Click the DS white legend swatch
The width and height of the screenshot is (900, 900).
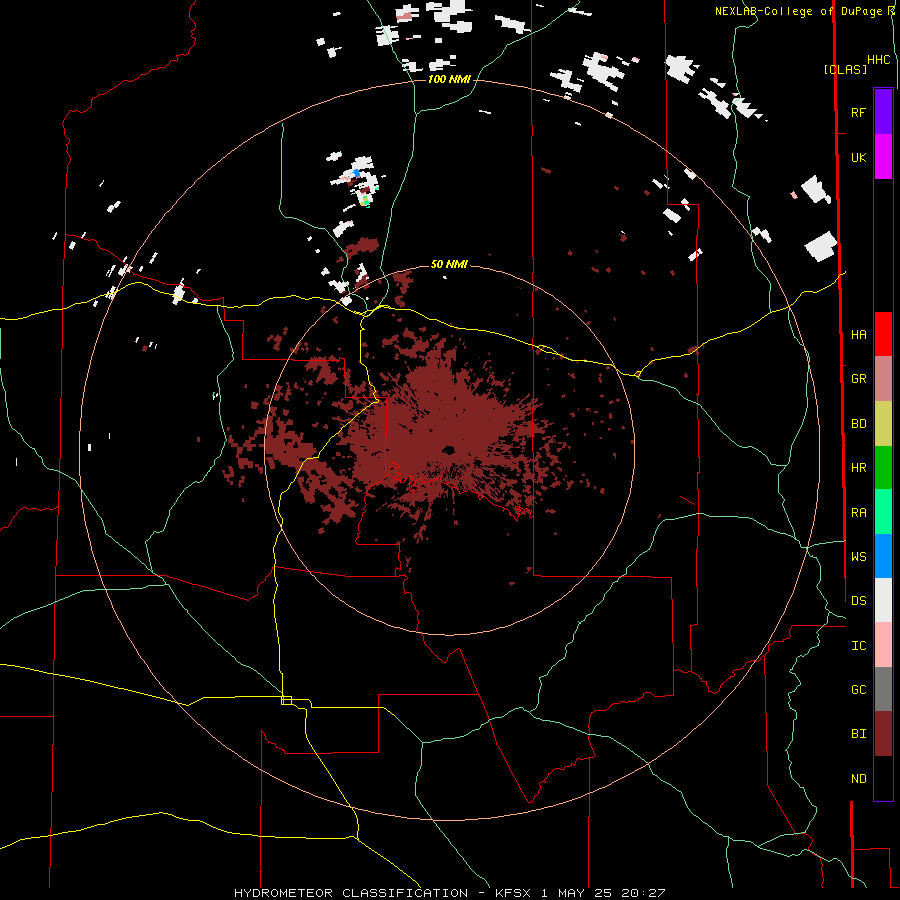[883, 600]
